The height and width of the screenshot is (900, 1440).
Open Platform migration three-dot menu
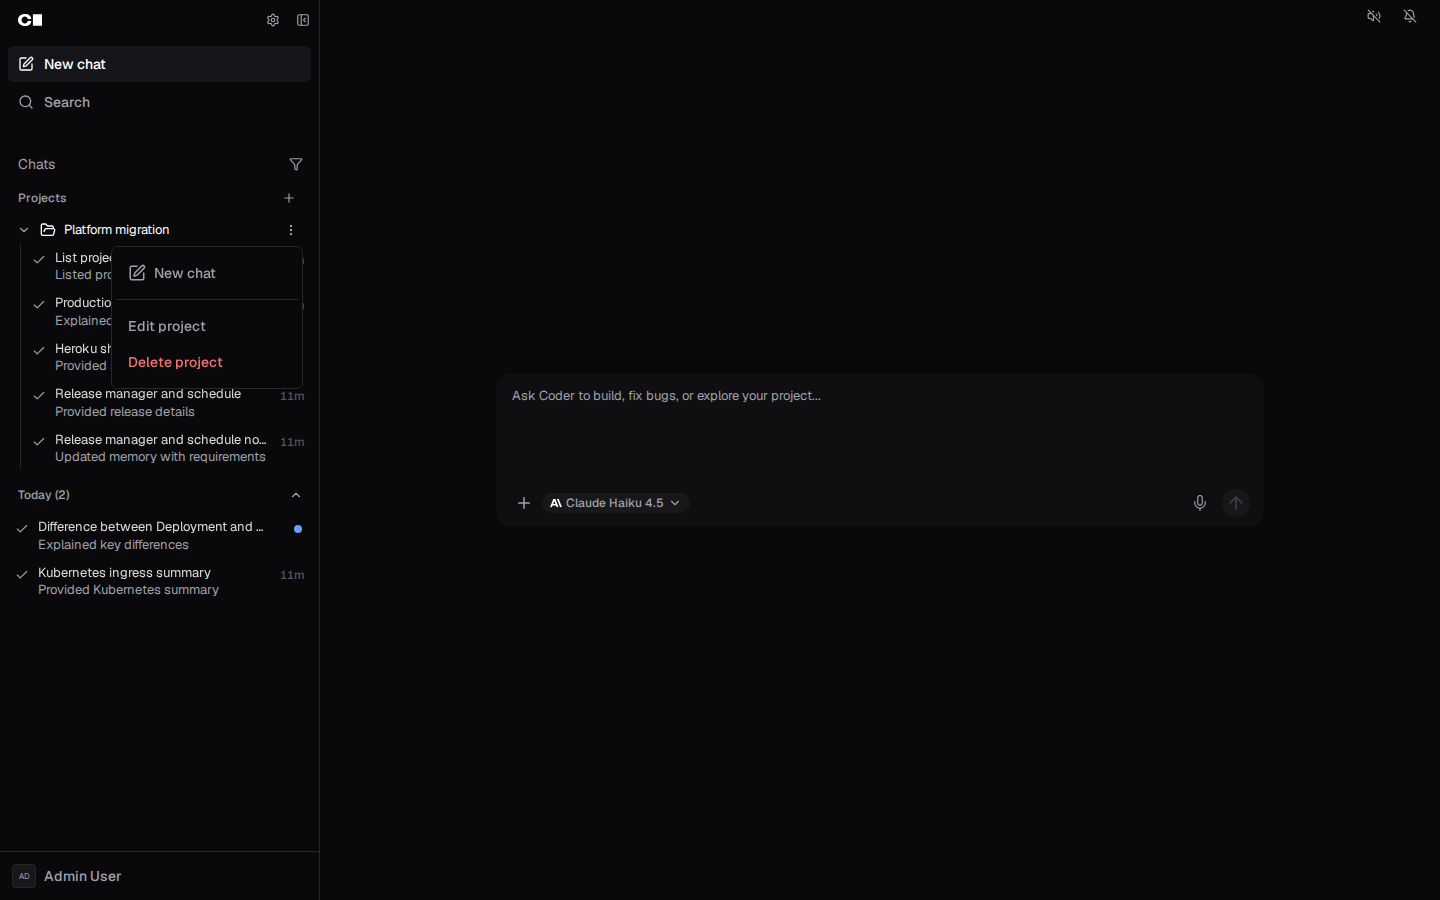291,230
